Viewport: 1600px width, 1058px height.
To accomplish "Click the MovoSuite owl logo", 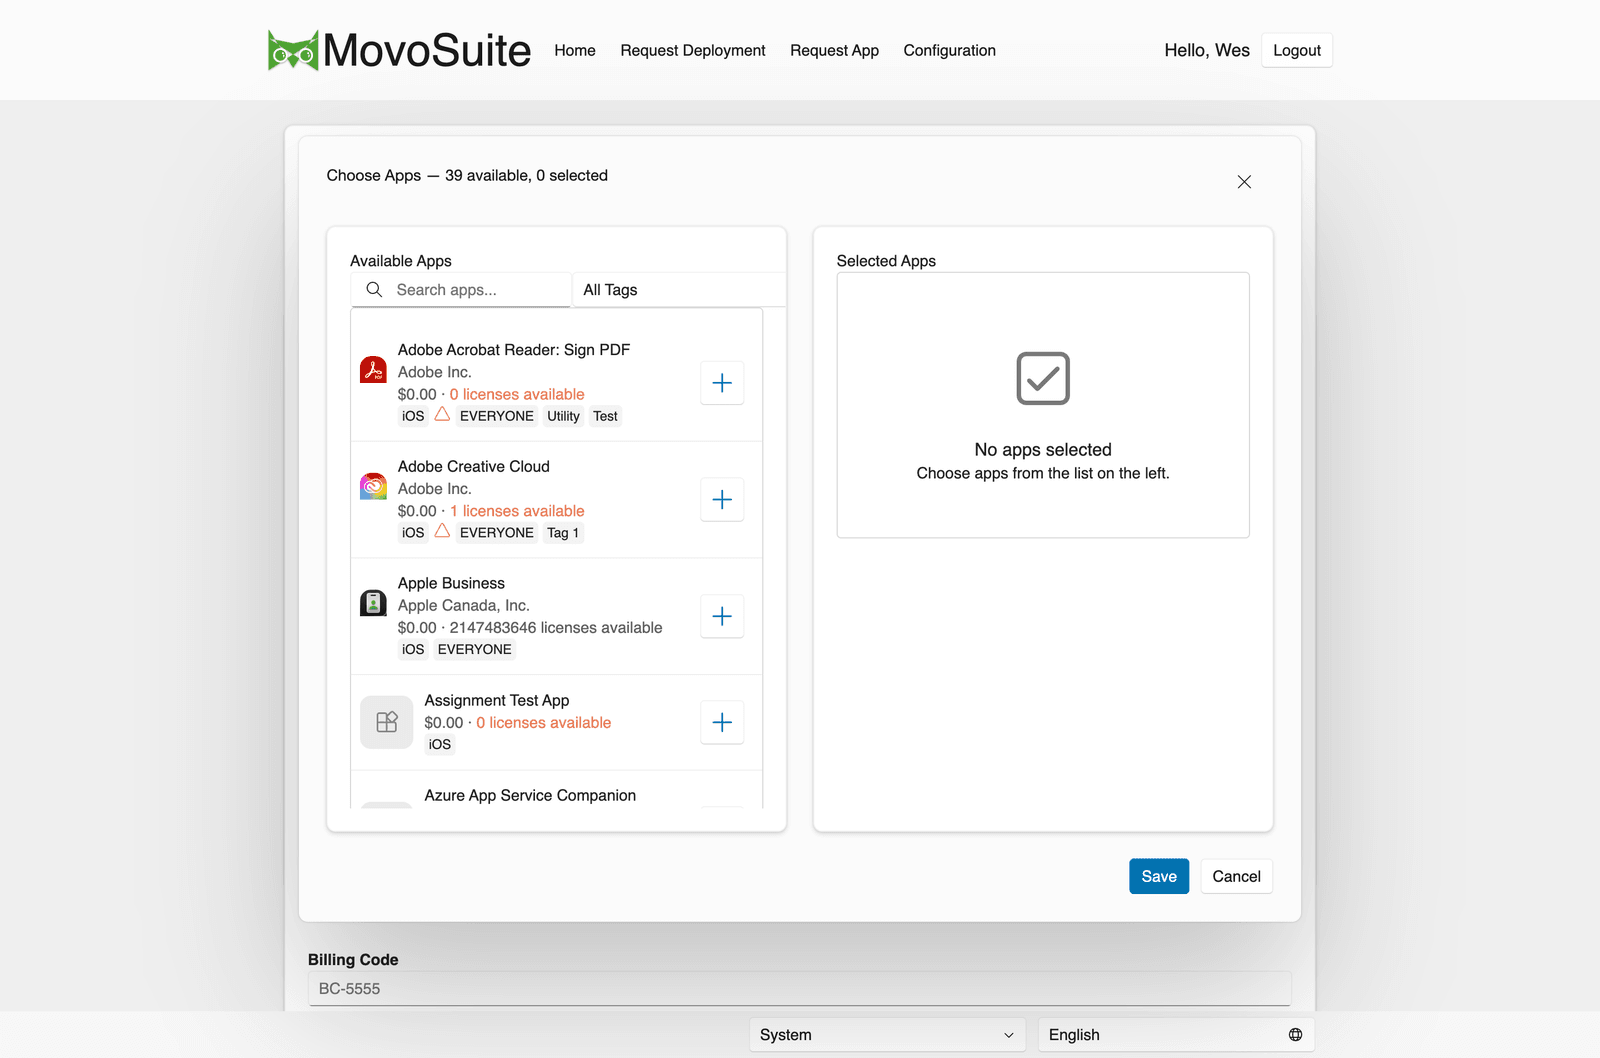I will coord(293,50).
